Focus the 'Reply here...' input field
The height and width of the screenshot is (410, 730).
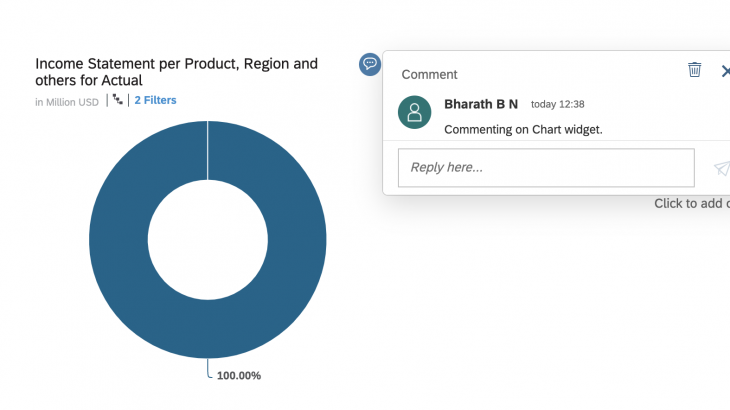click(x=546, y=168)
